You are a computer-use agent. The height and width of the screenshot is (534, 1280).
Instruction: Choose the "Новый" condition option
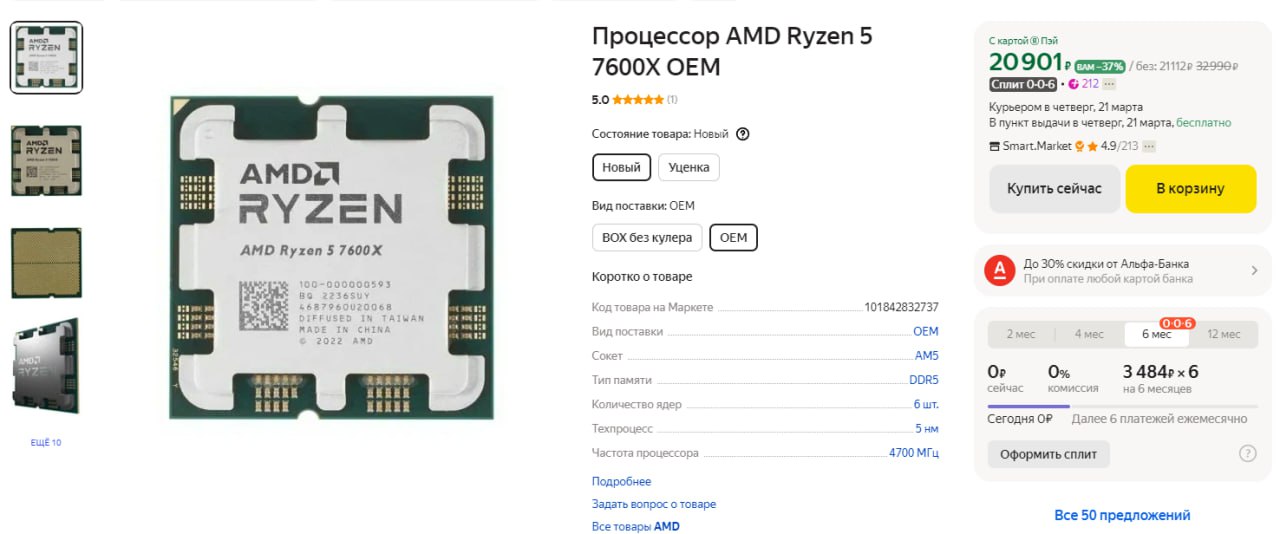(621, 167)
